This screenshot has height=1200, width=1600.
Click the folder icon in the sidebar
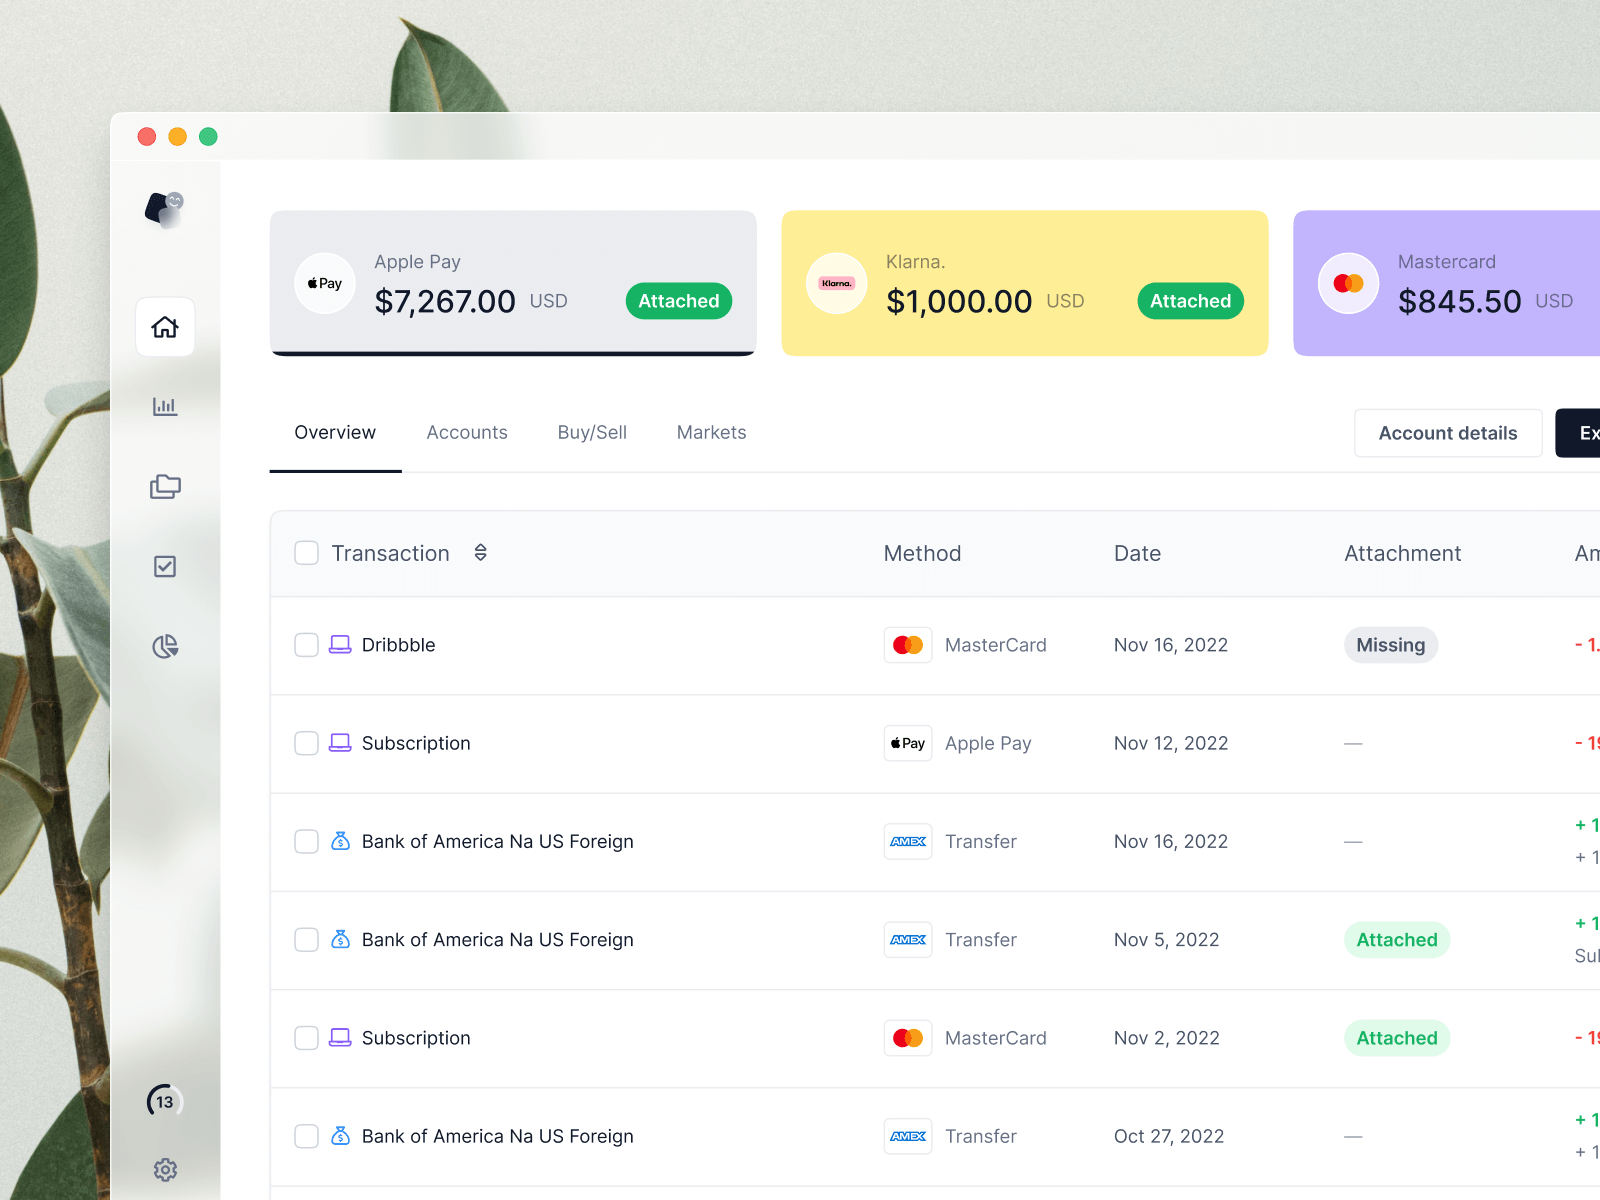(164, 486)
